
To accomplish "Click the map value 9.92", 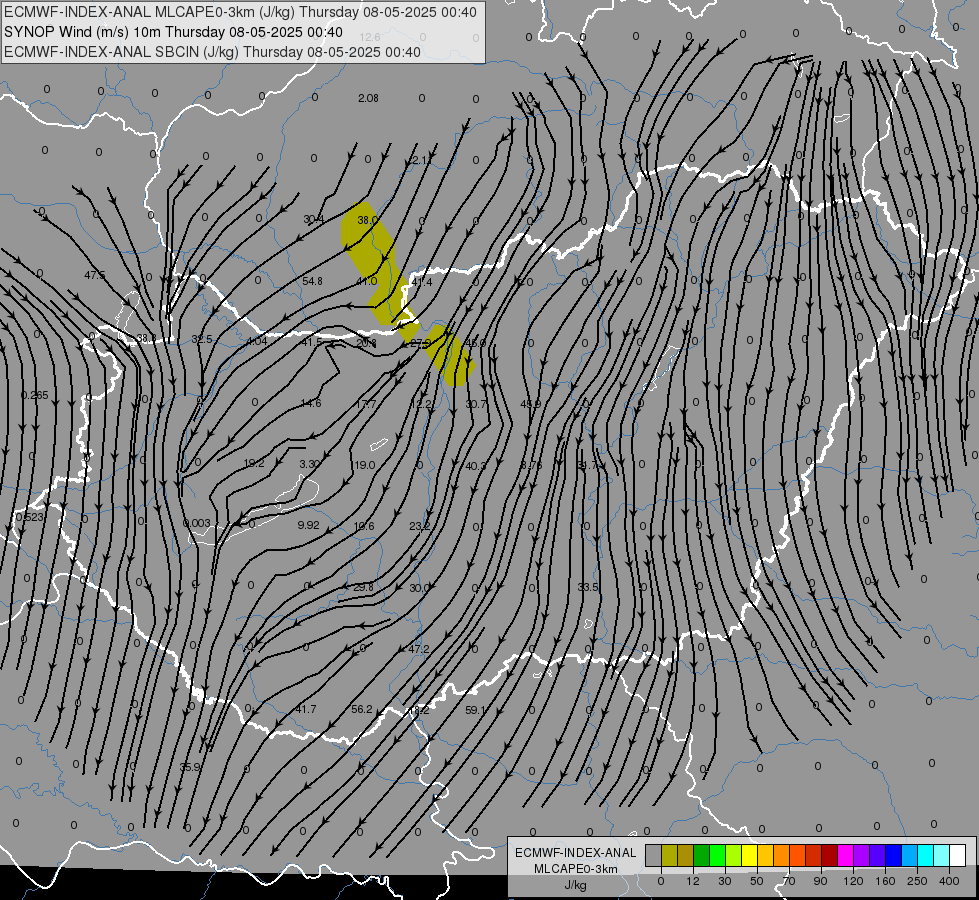I will (308, 525).
